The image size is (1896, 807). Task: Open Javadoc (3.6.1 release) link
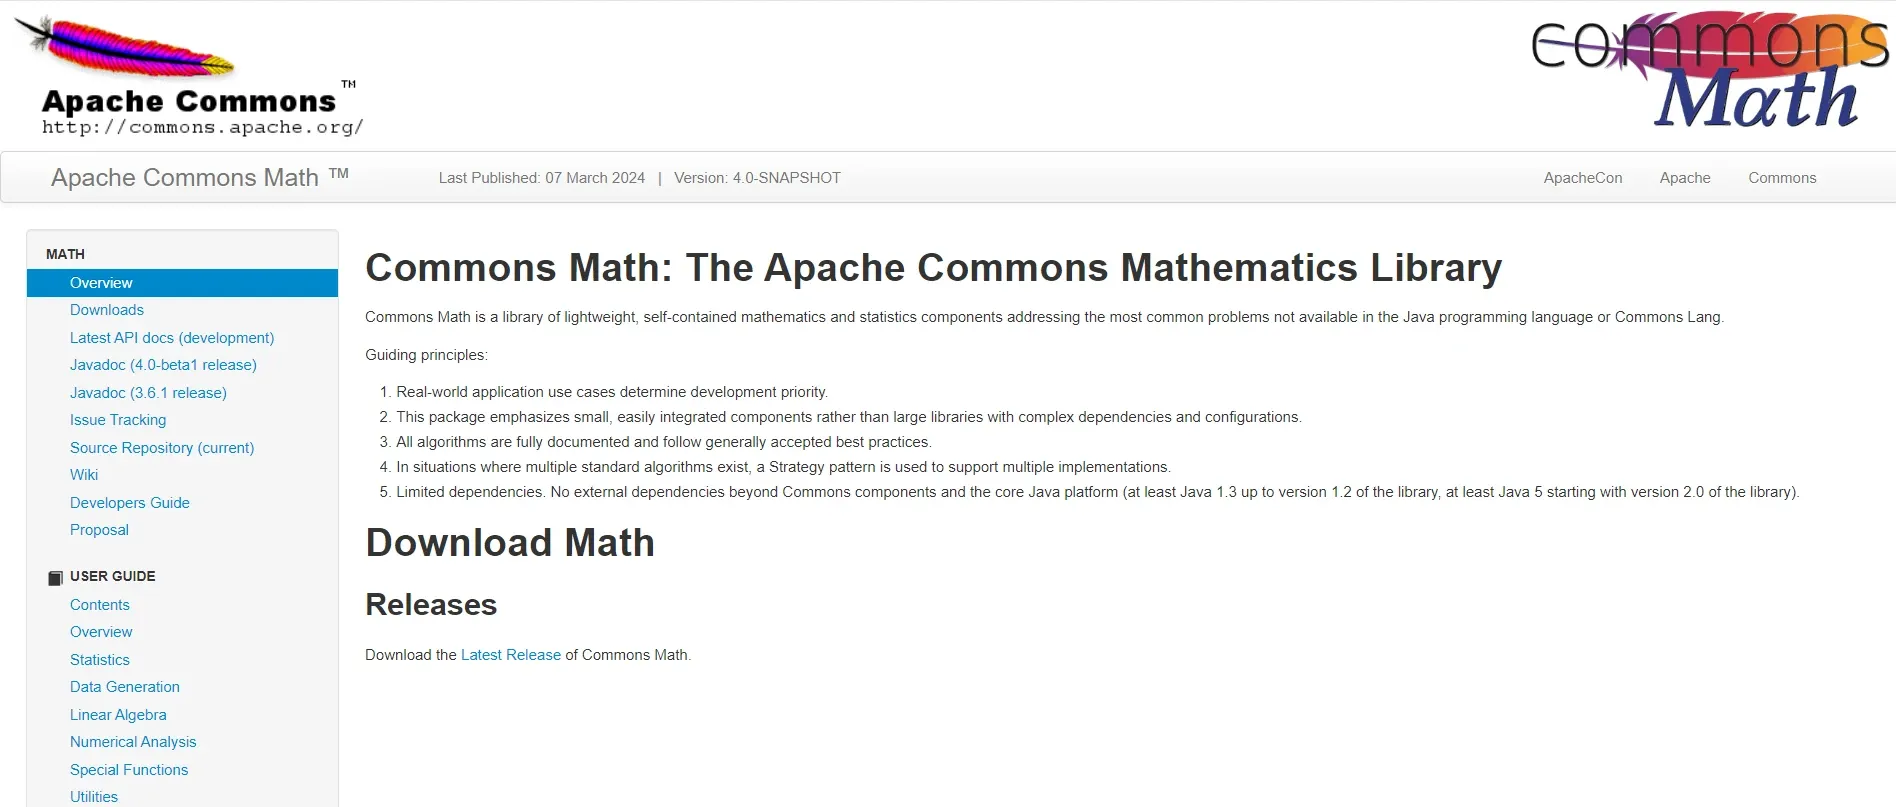point(148,393)
